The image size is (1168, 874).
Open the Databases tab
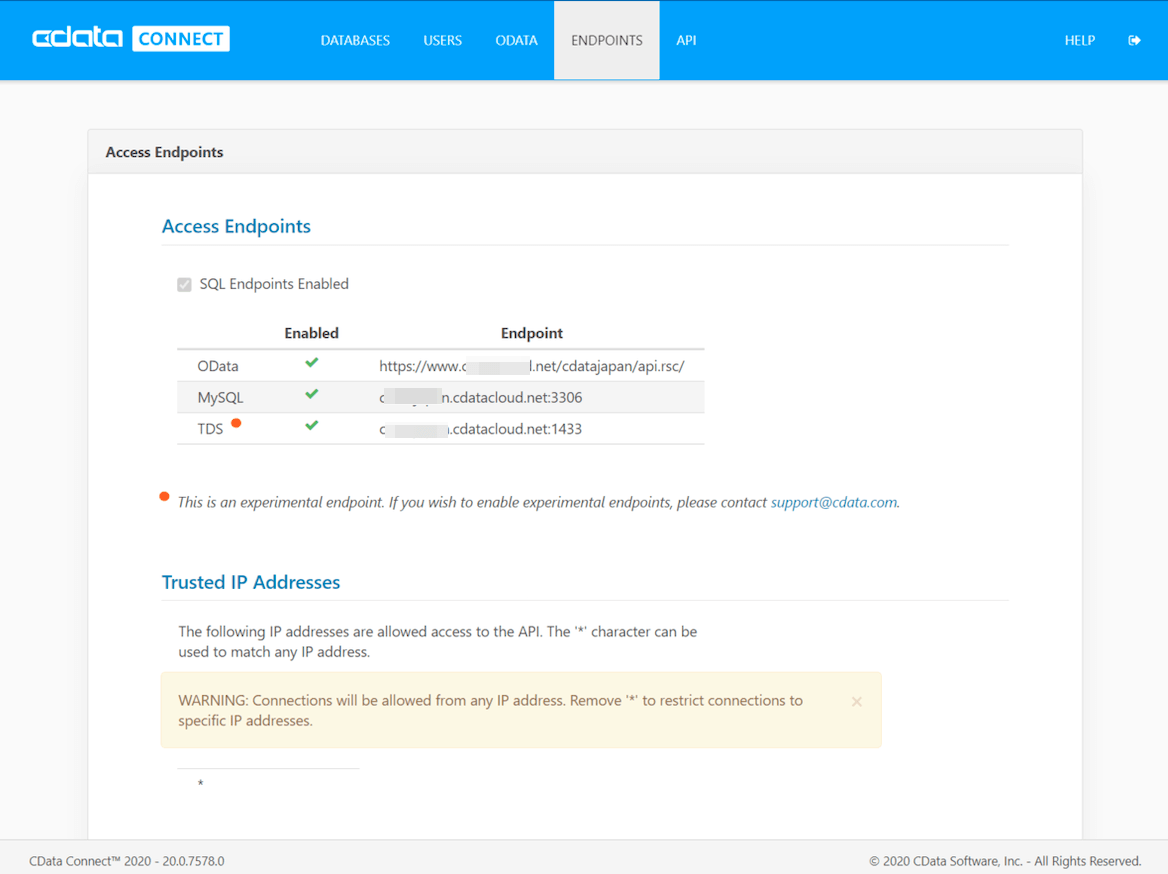[x=355, y=40]
